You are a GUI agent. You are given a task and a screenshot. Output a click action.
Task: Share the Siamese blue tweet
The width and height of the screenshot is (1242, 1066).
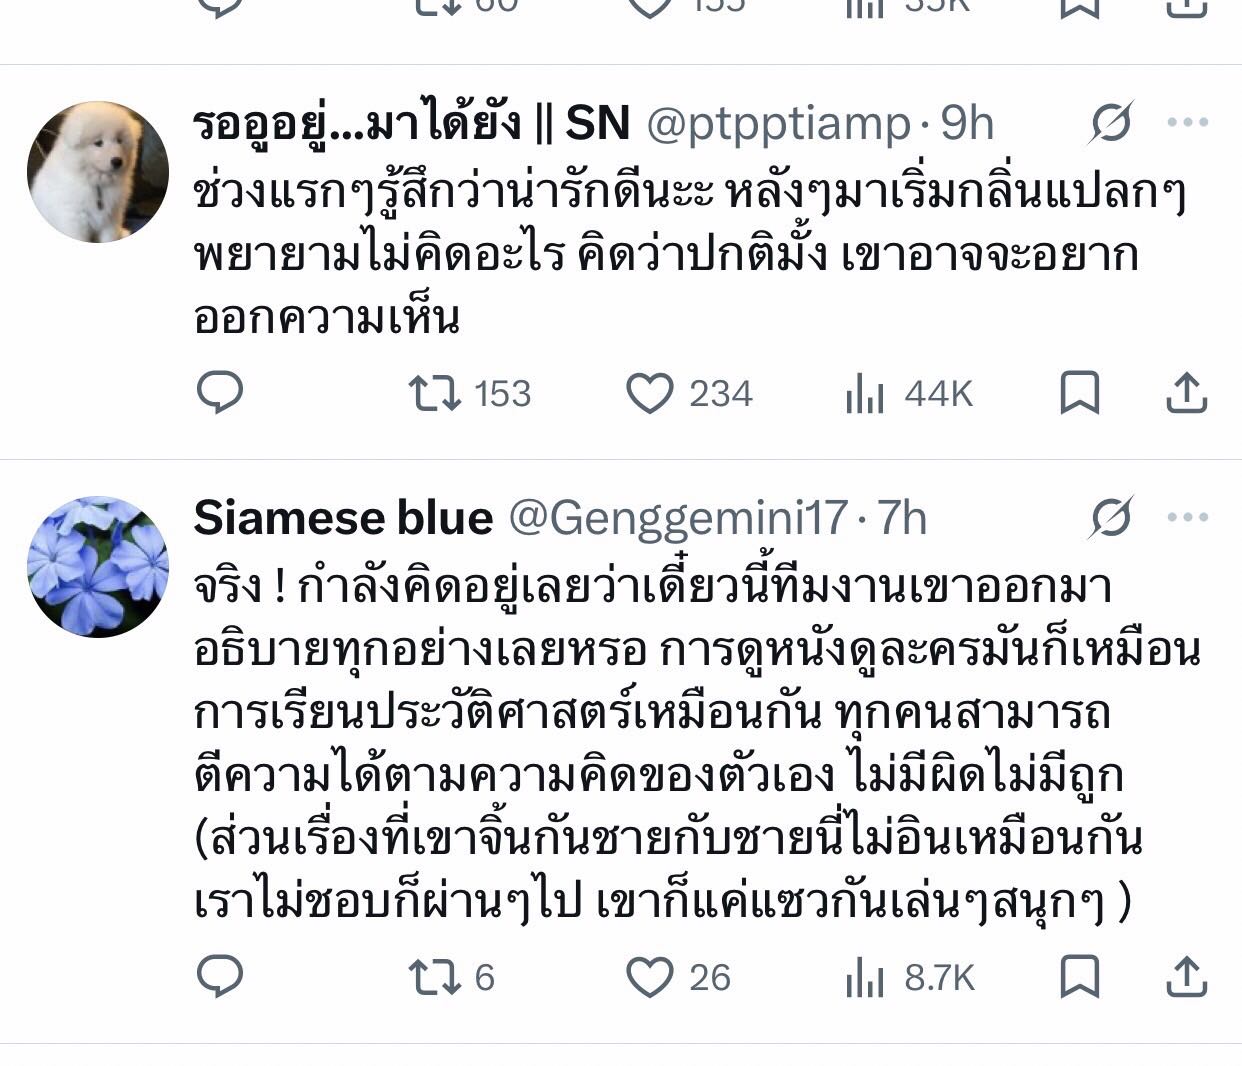pos(1187,976)
